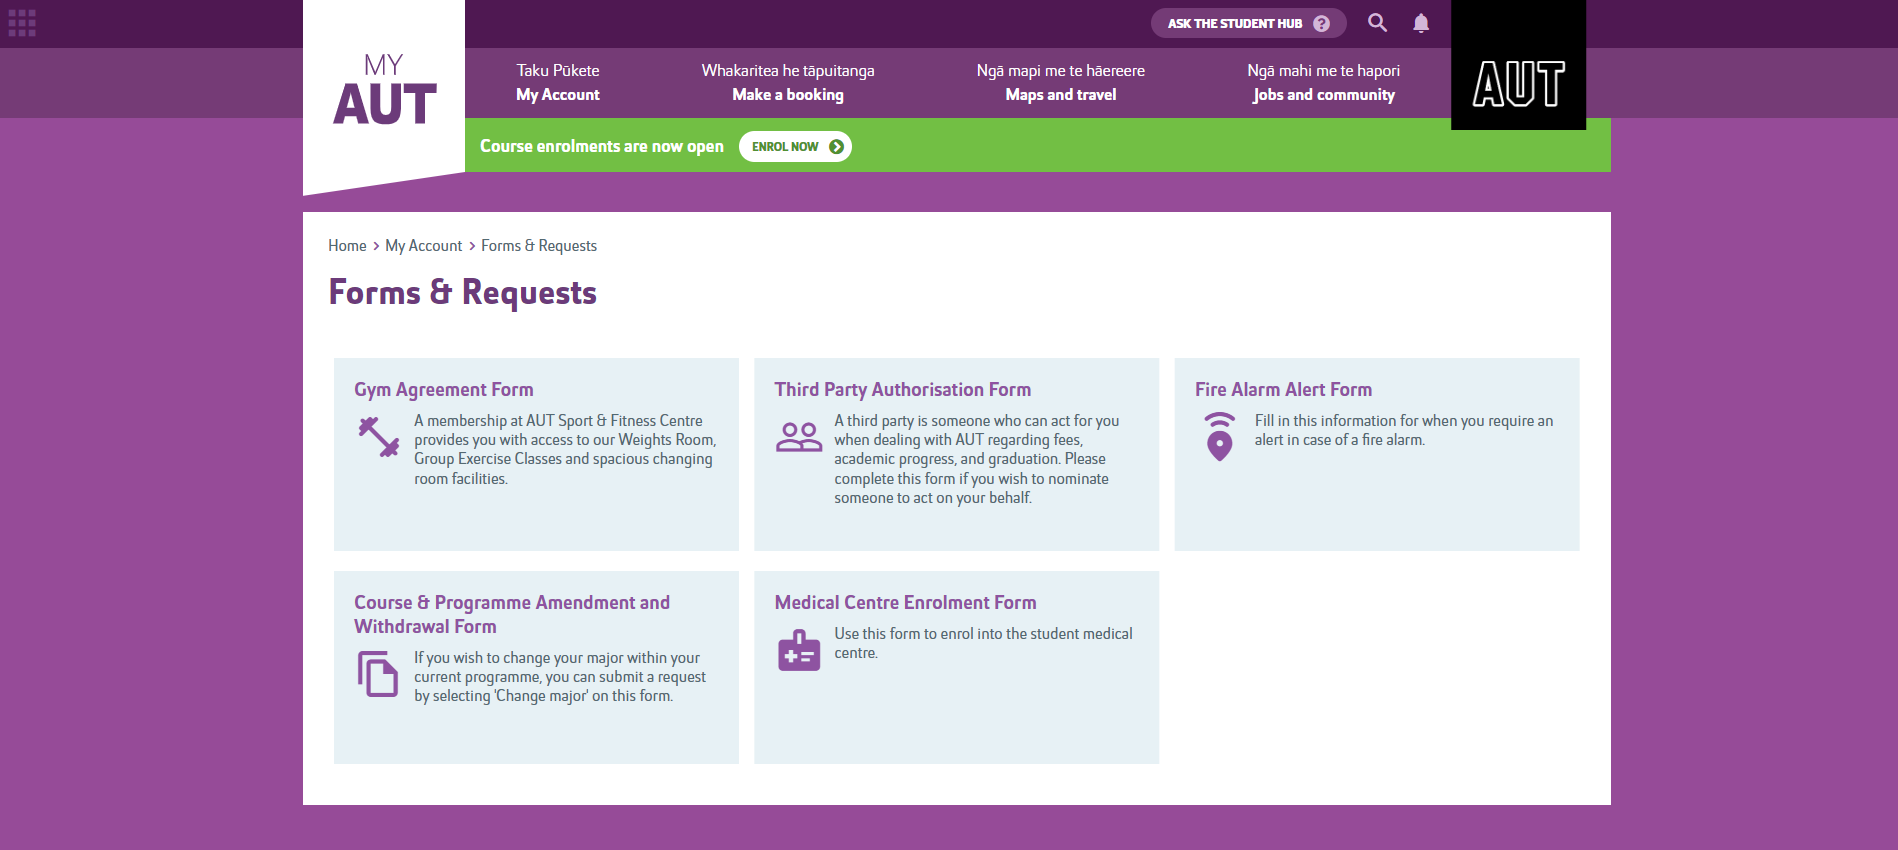Open the Maps and travel menu
The image size is (1898, 850).
[1061, 83]
